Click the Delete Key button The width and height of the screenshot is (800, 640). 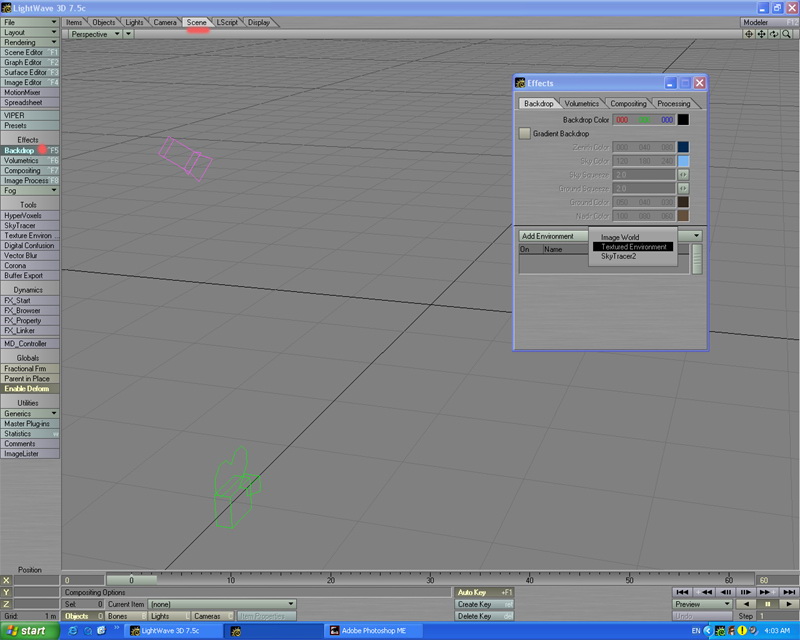(484, 616)
